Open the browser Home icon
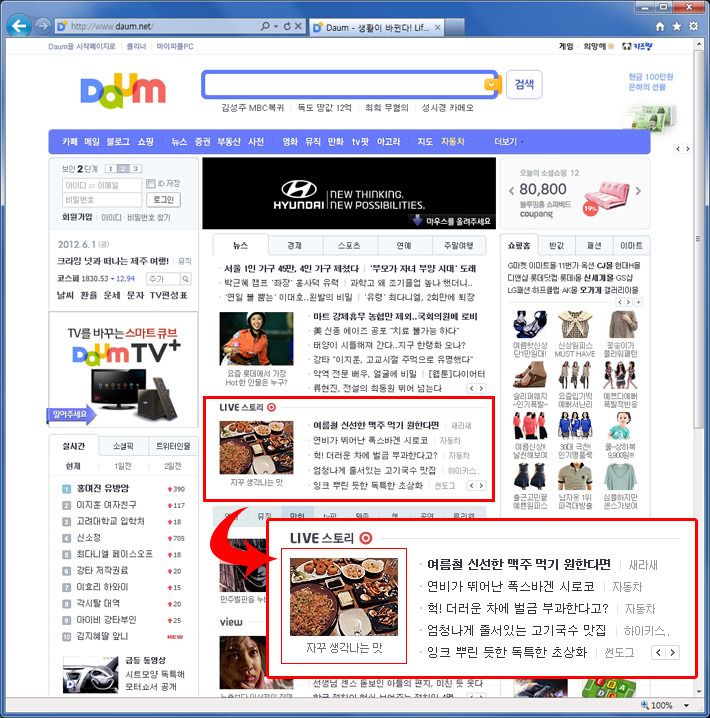This screenshot has width=710, height=718. pos(660,27)
